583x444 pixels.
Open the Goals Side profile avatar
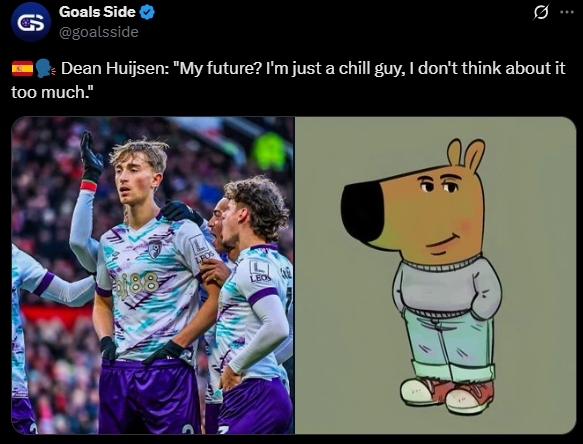(30, 22)
